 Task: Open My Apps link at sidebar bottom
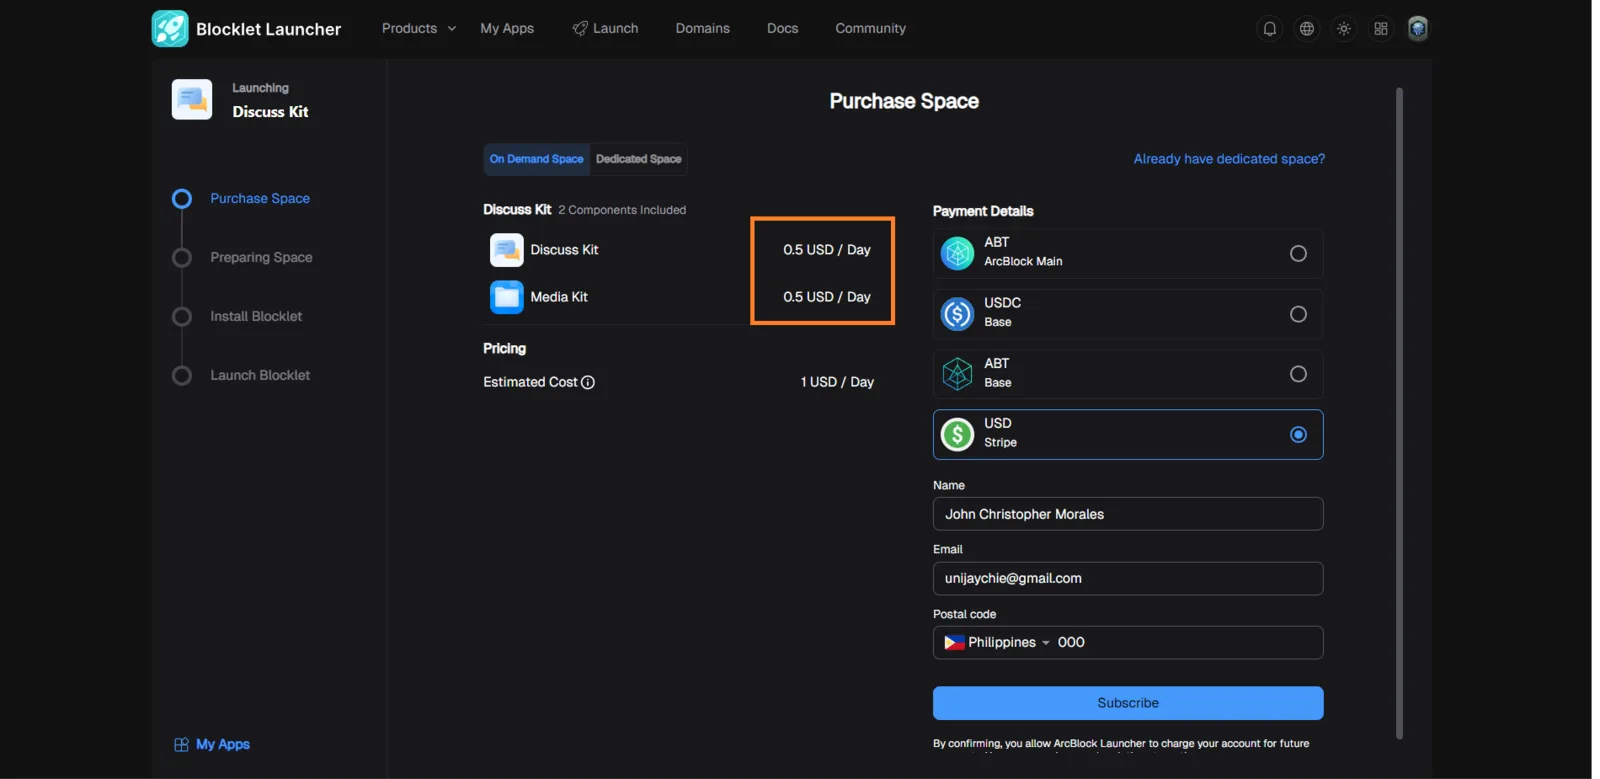coord(211,745)
